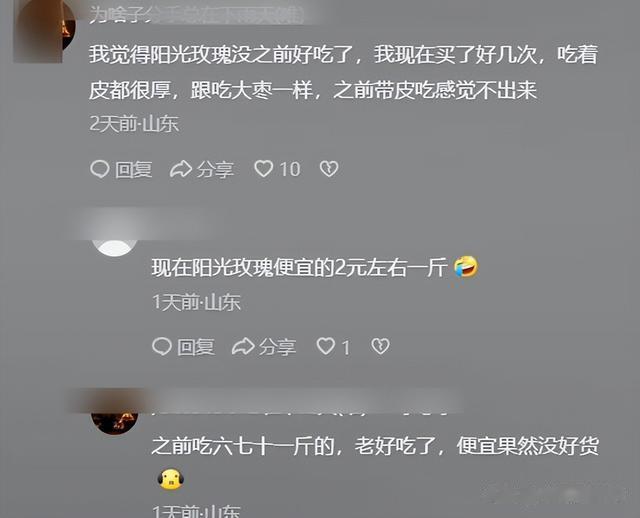Select comment text starting 我觉得阳光玫瑰

click(x=343, y=72)
